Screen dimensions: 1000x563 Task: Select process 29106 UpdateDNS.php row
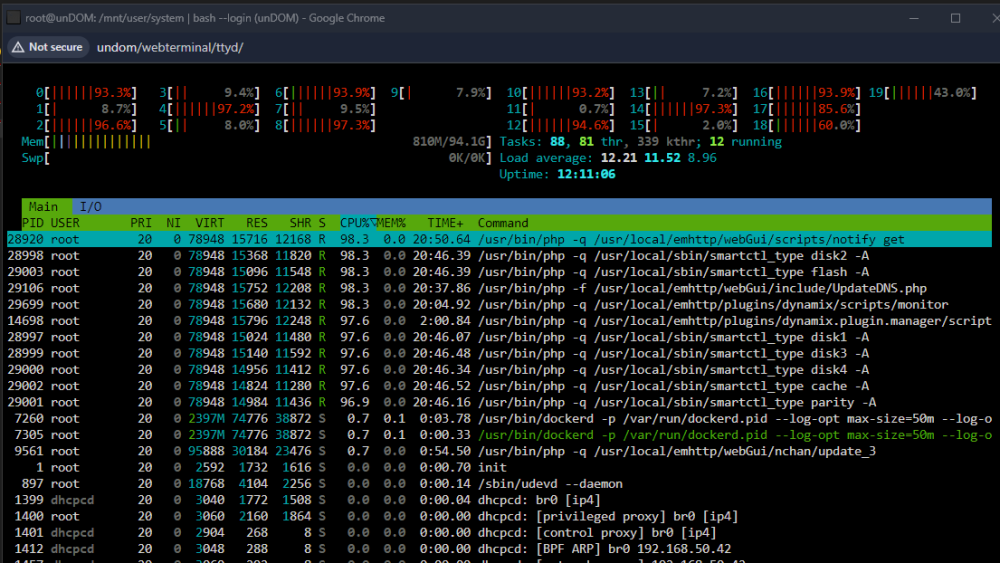click(x=499, y=288)
